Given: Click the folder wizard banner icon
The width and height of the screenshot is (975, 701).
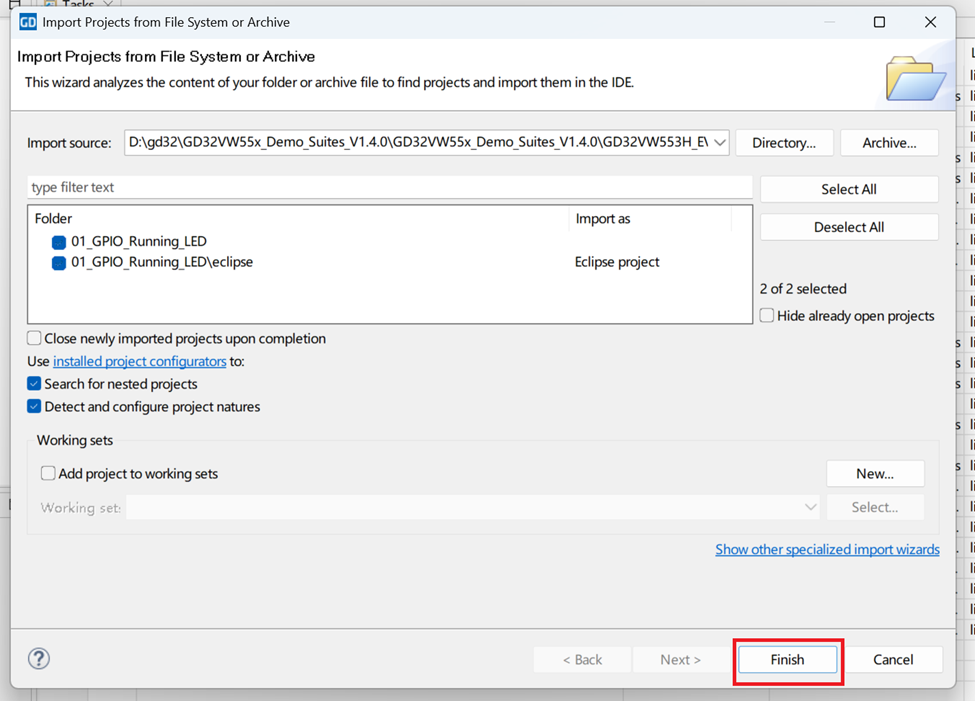Looking at the screenshot, I should tap(914, 78).
